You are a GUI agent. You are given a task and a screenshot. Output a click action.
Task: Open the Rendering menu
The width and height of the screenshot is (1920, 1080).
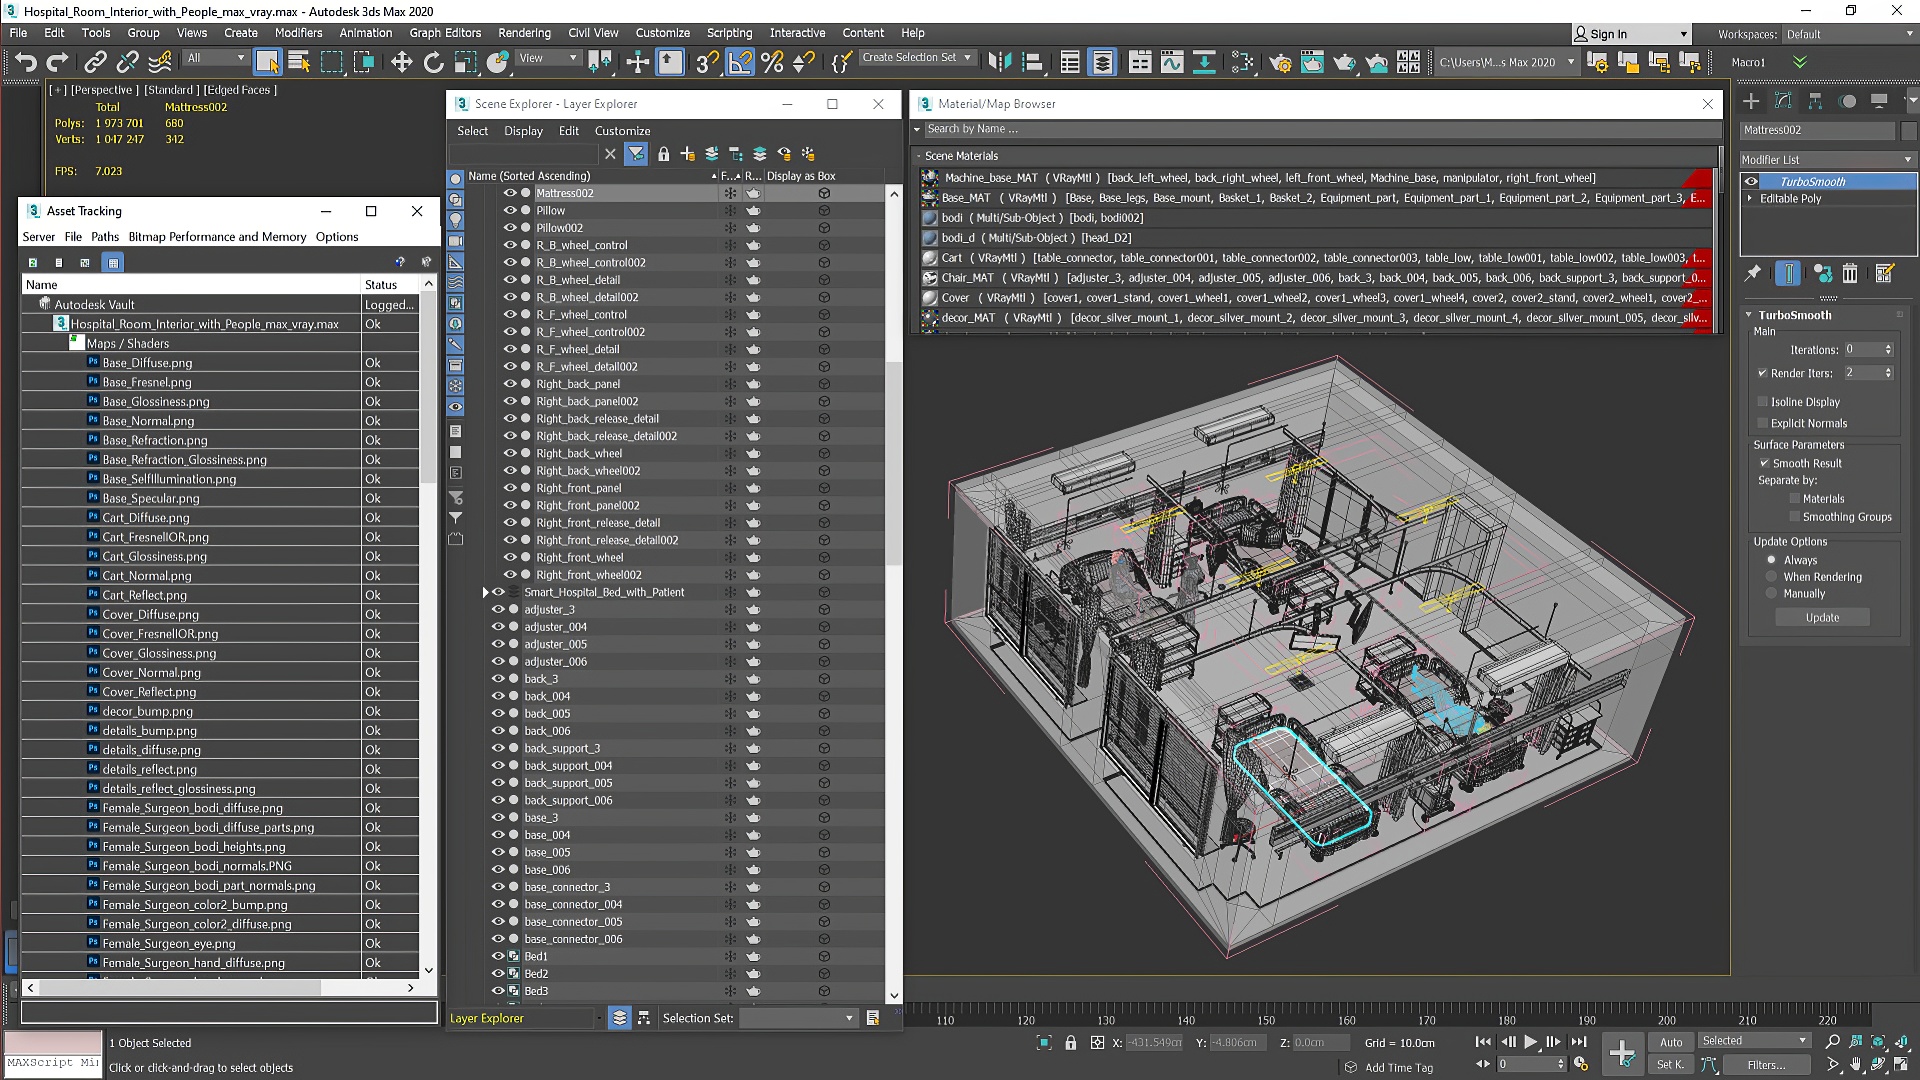pos(524,33)
